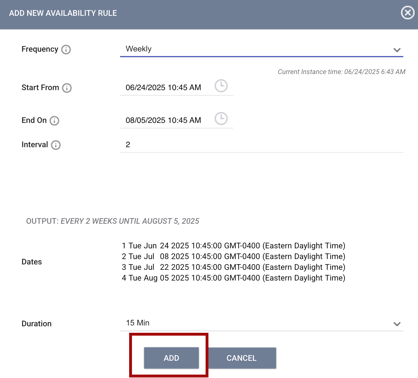Image resolution: width=418 pixels, height=378 pixels.
Task: Click the Frequency info icon
Action: click(x=66, y=50)
